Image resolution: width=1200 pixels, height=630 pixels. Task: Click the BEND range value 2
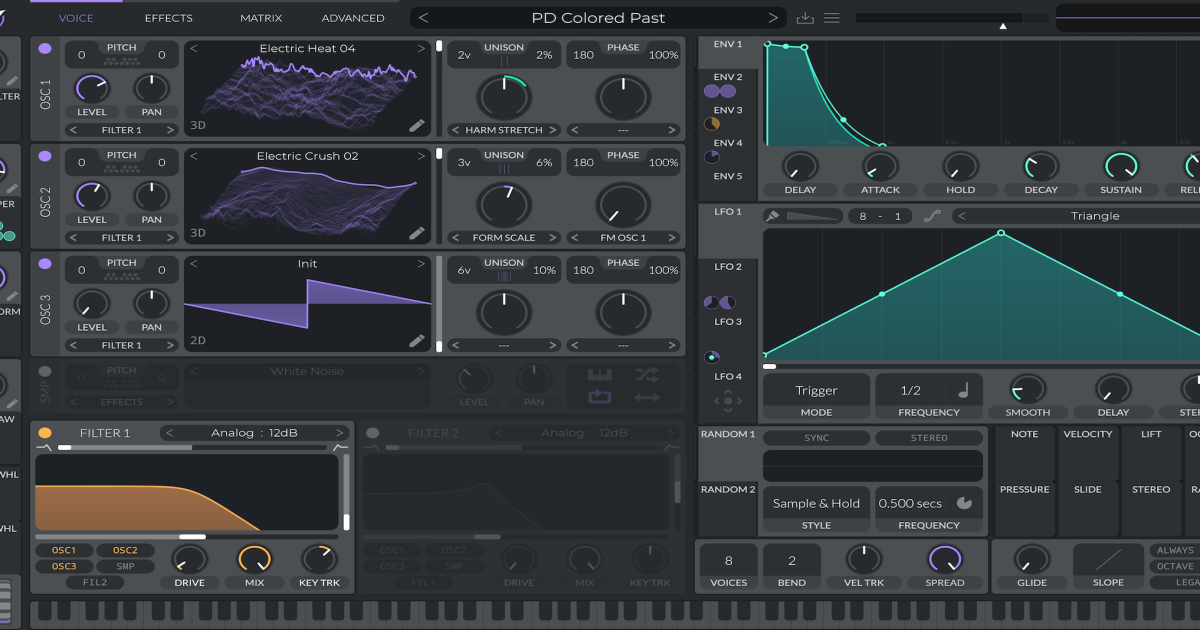[792, 560]
